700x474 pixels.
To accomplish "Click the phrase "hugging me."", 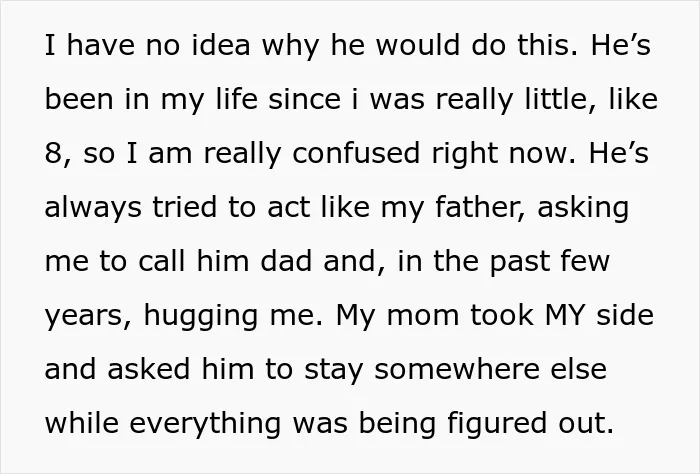I will [233, 317].
